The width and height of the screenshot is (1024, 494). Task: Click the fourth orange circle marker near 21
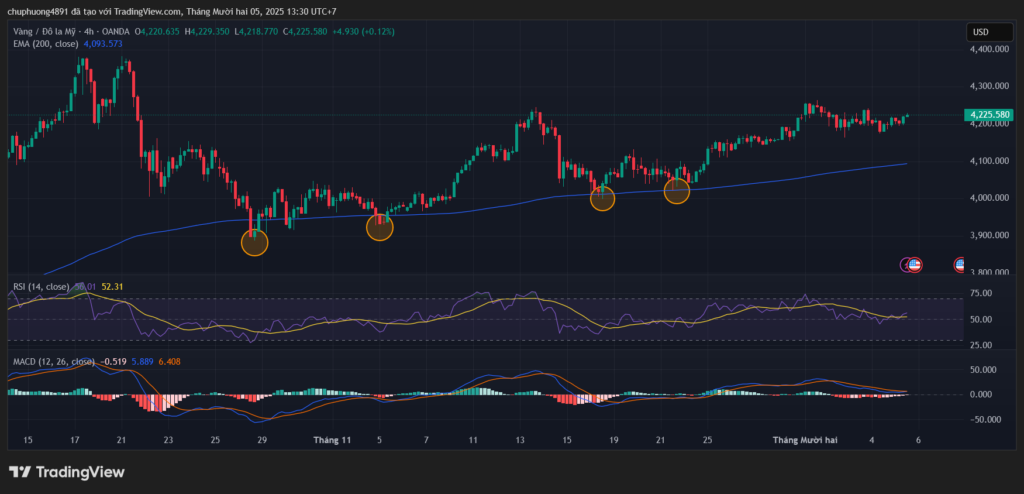tap(677, 191)
